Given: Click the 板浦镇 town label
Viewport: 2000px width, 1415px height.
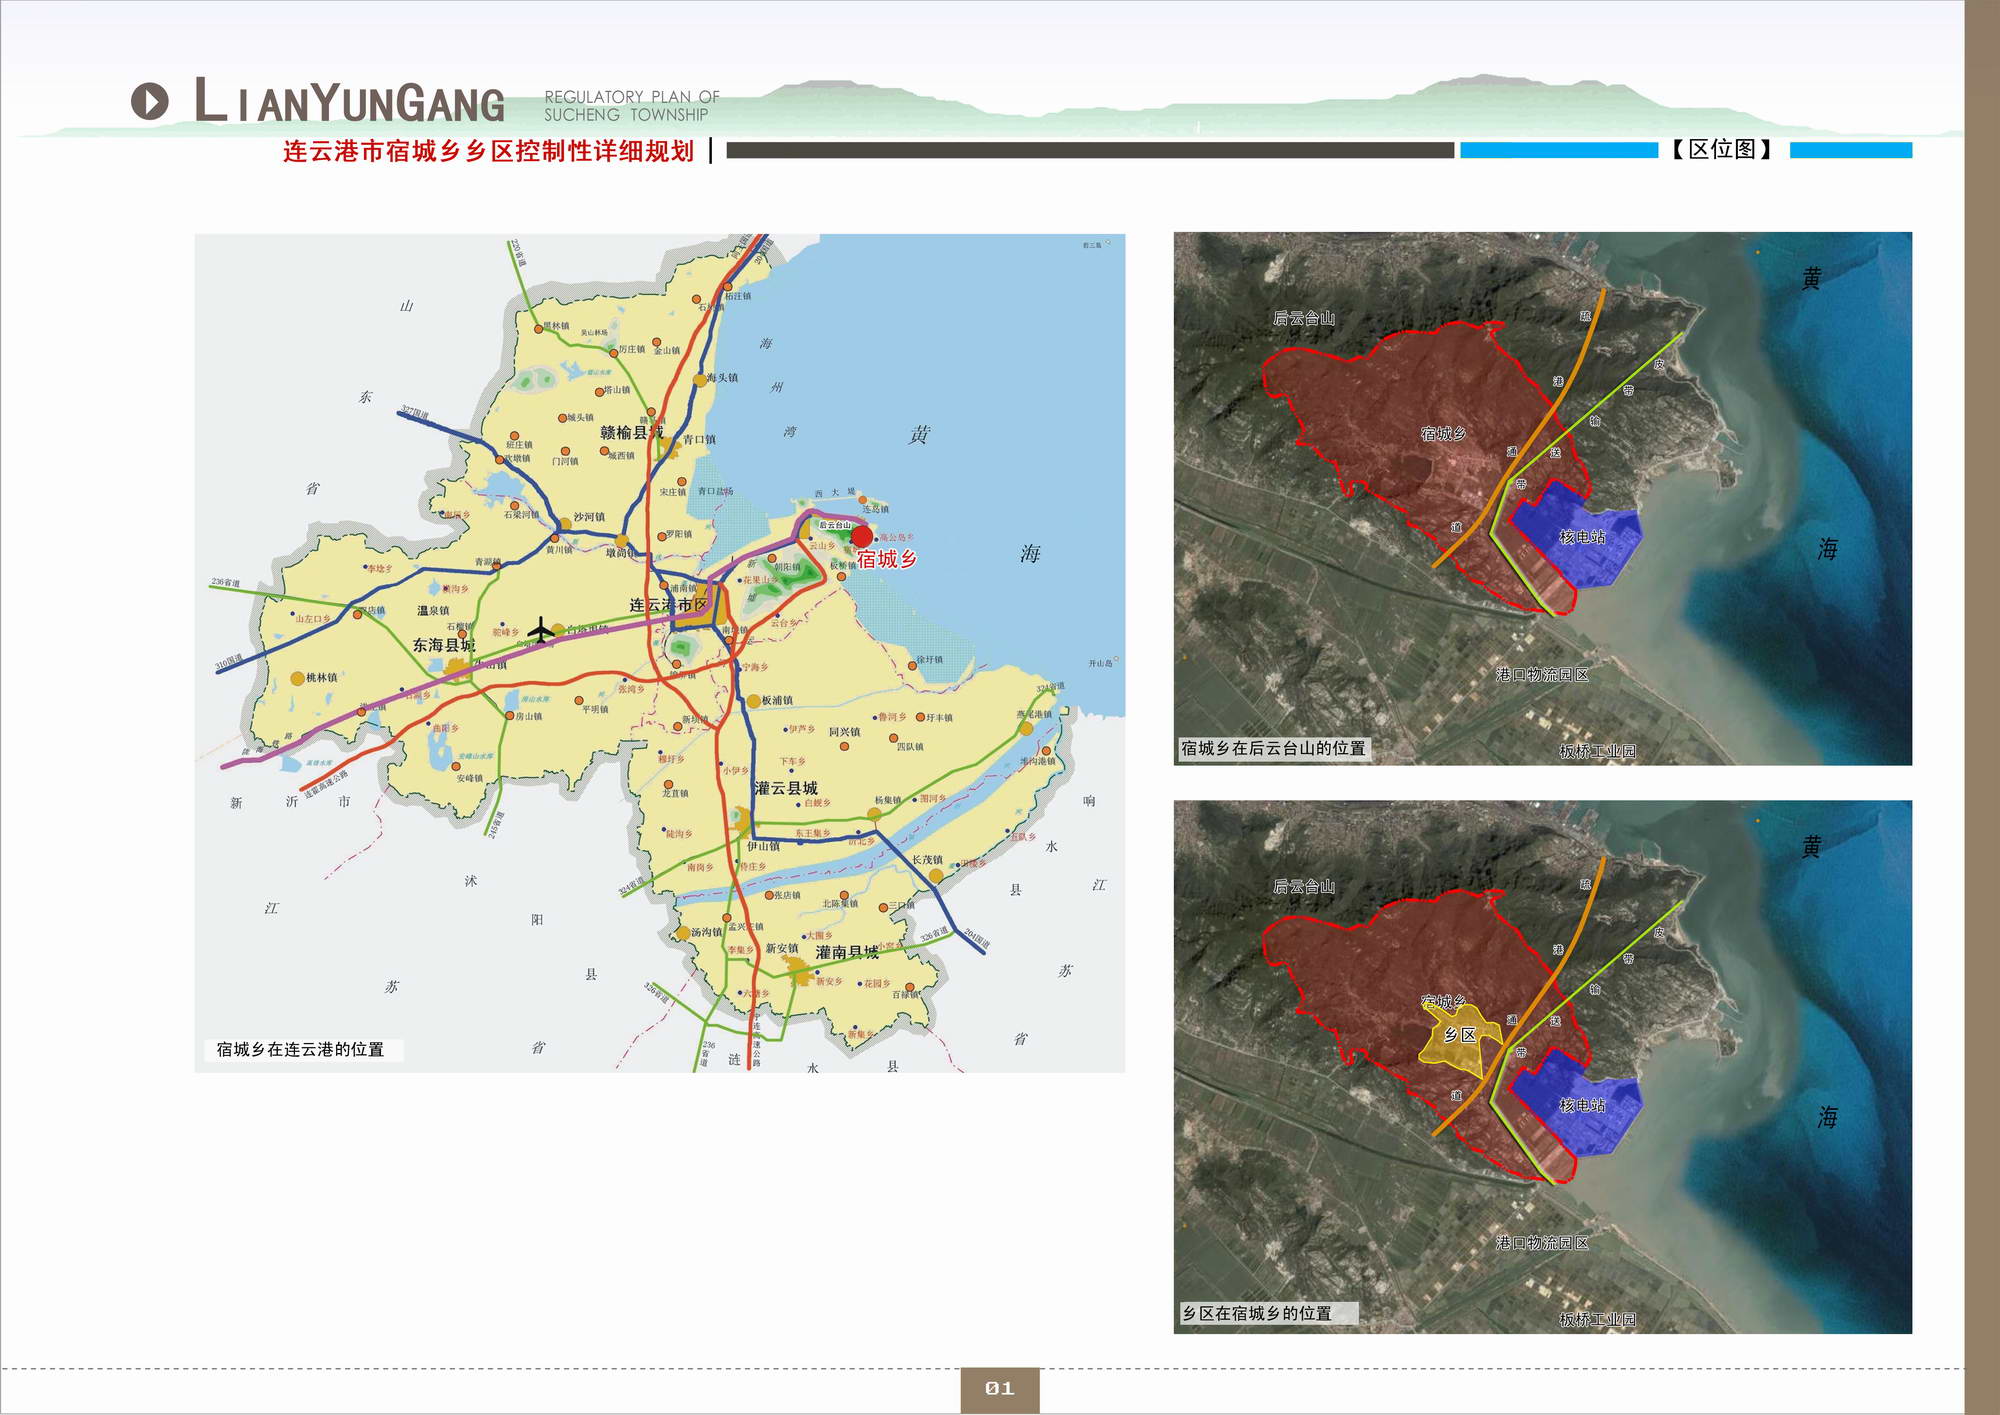Looking at the screenshot, I should tap(777, 700).
